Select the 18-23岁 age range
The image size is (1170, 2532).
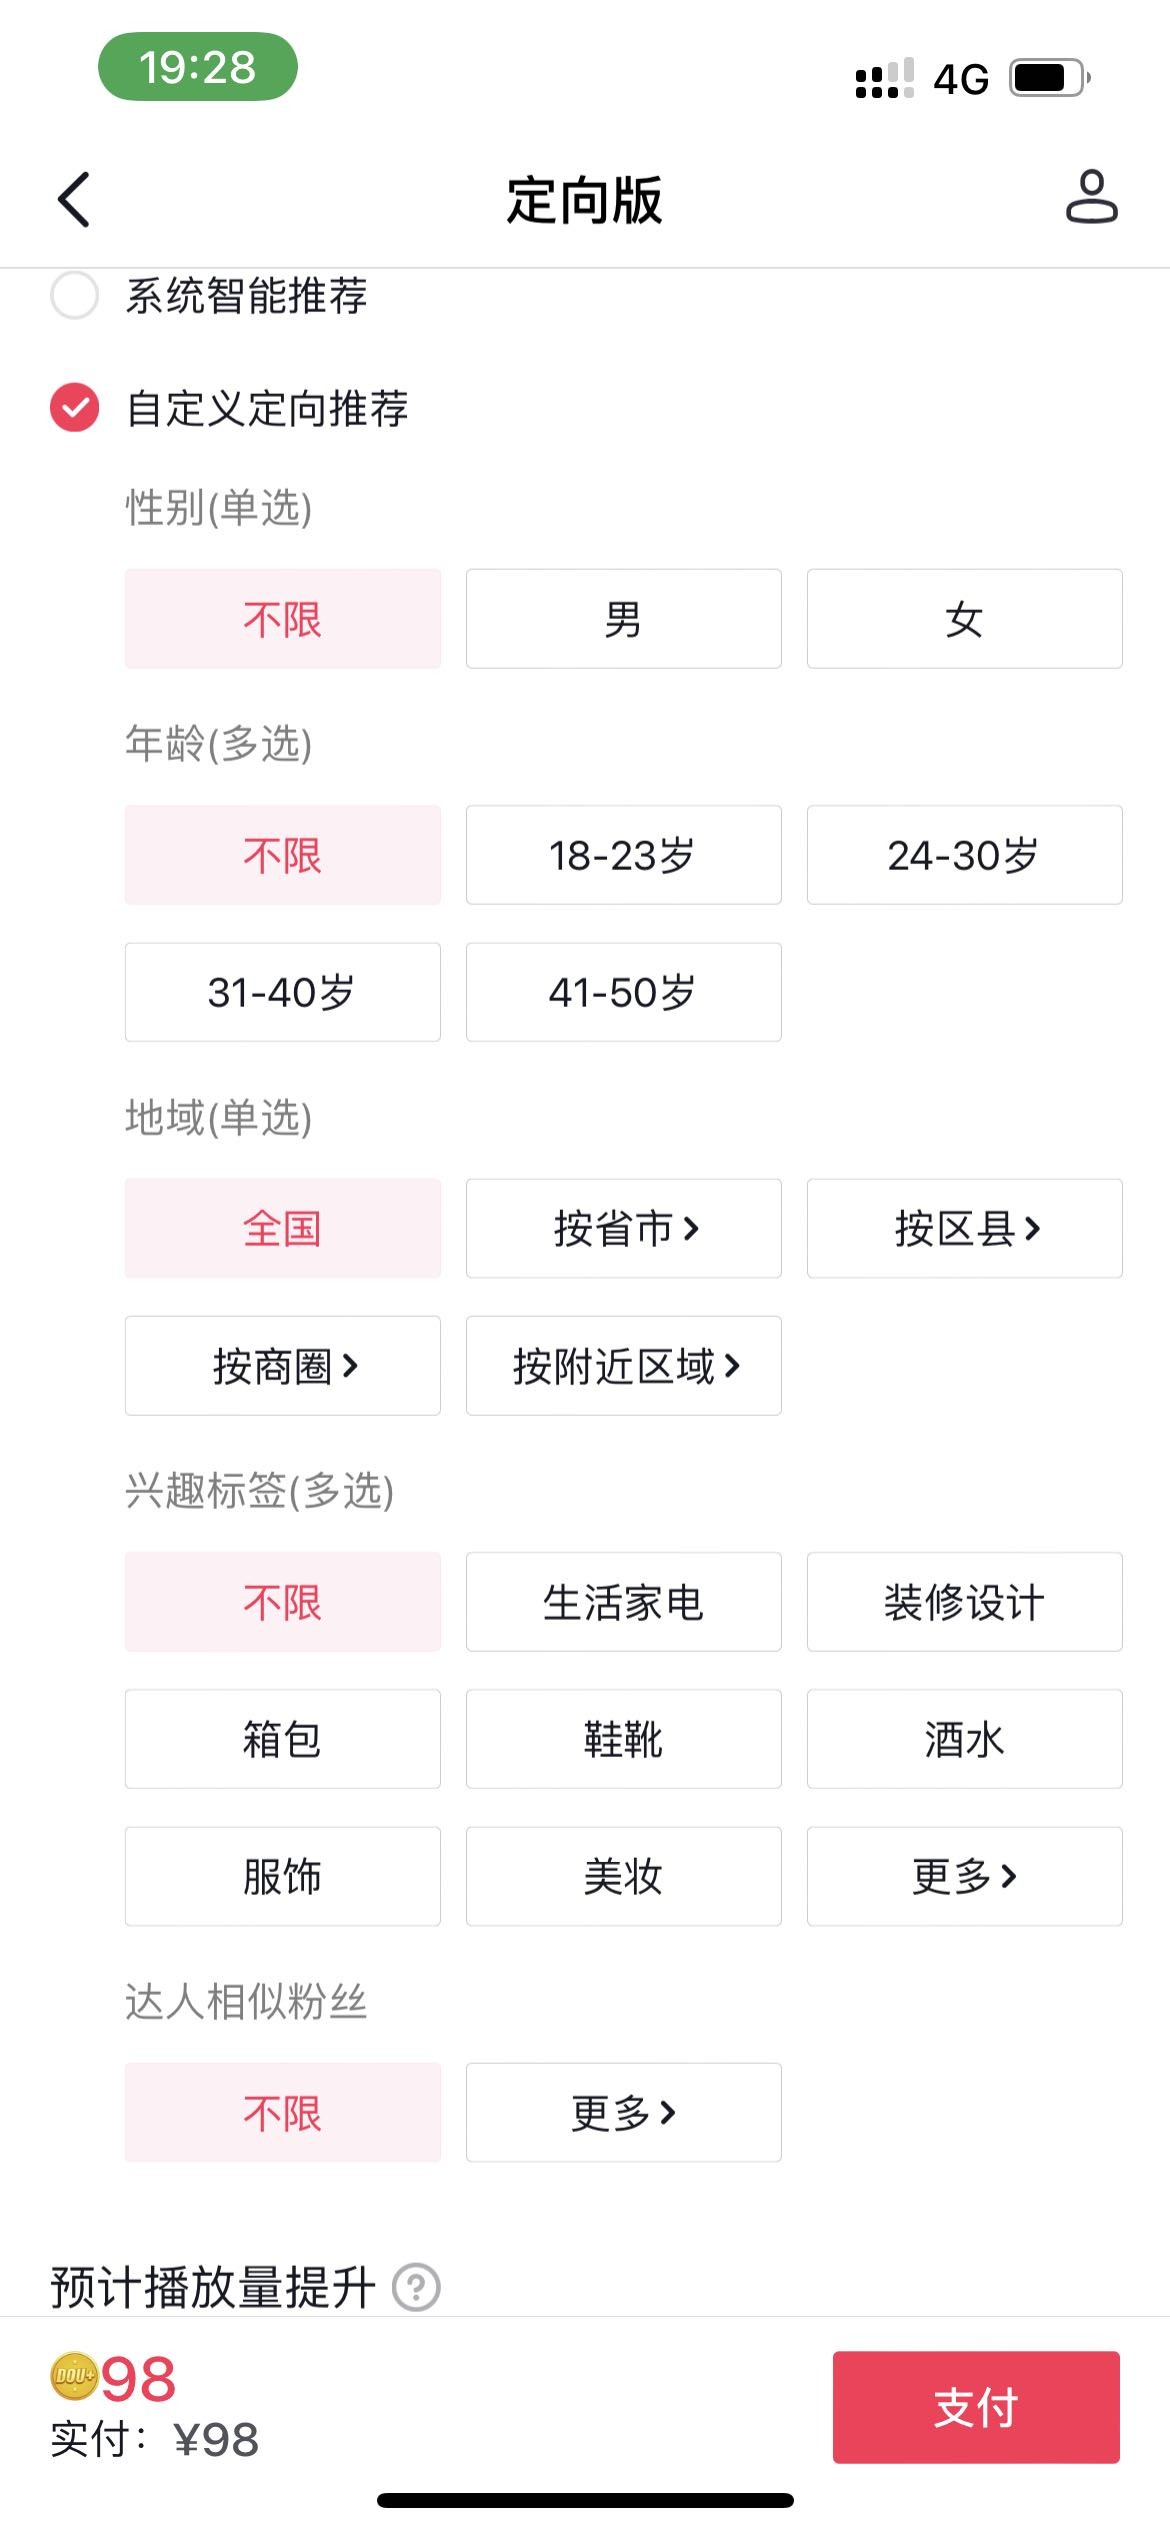(x=623, y=855)
